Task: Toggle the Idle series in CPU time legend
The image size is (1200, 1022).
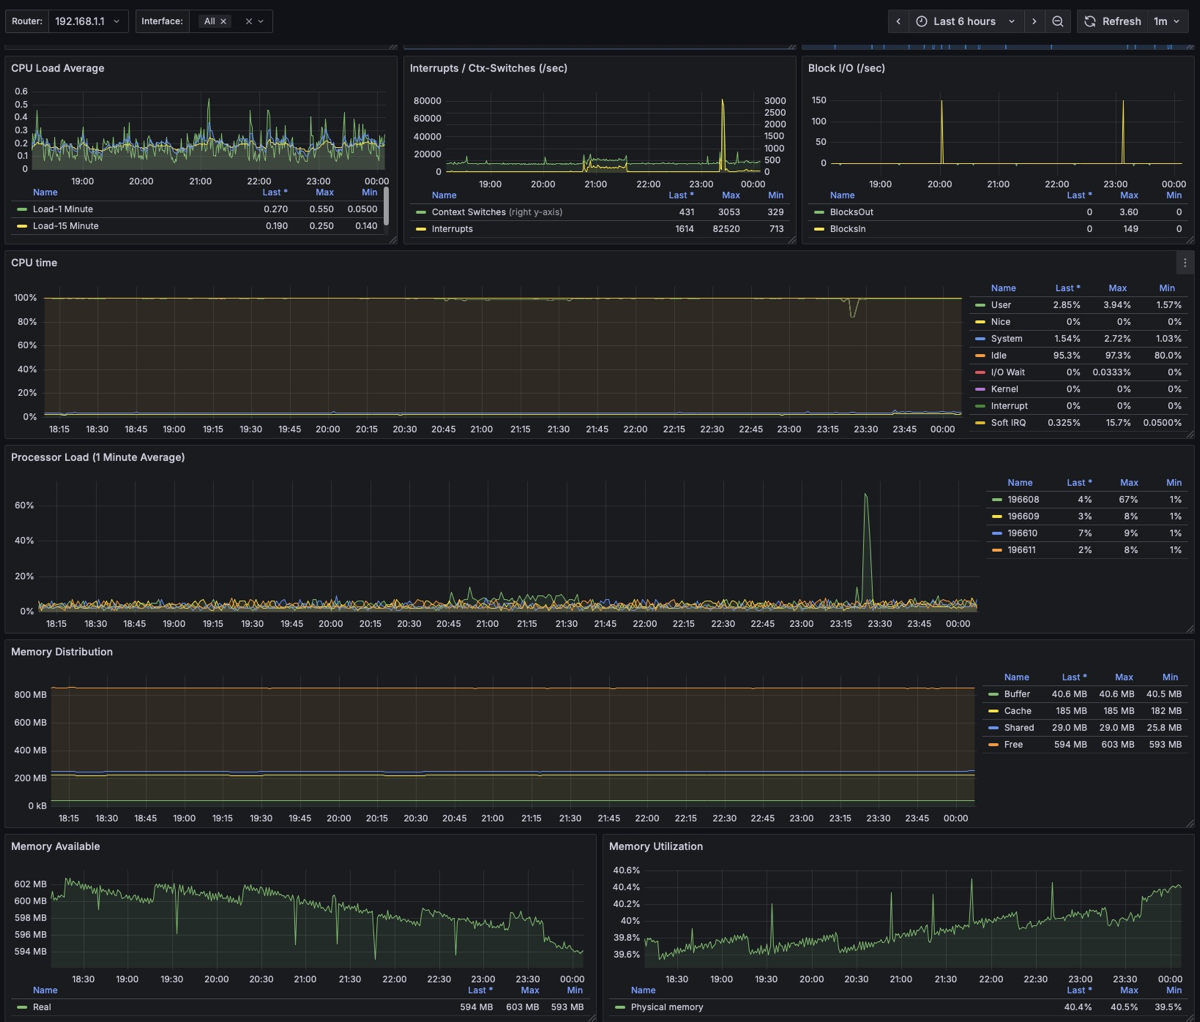Action: pos(998,356)
